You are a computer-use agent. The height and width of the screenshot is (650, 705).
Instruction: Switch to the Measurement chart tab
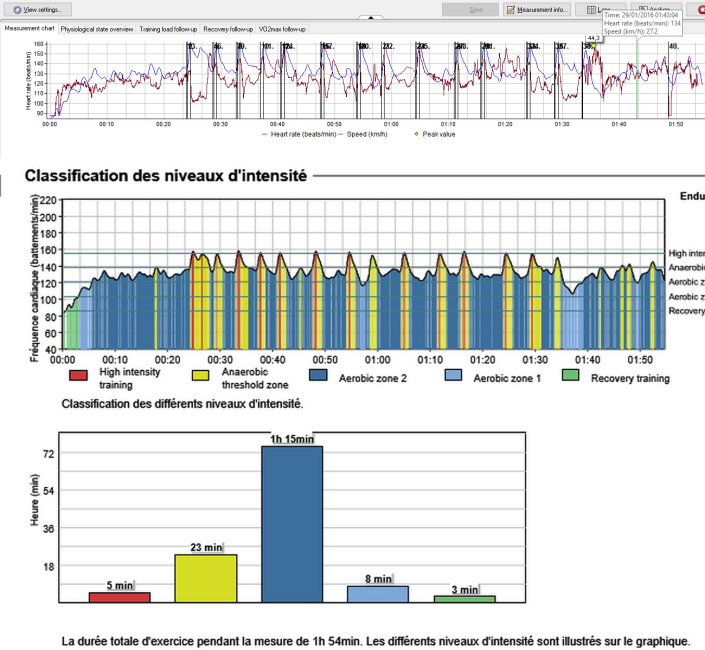(x=29, y=29)
